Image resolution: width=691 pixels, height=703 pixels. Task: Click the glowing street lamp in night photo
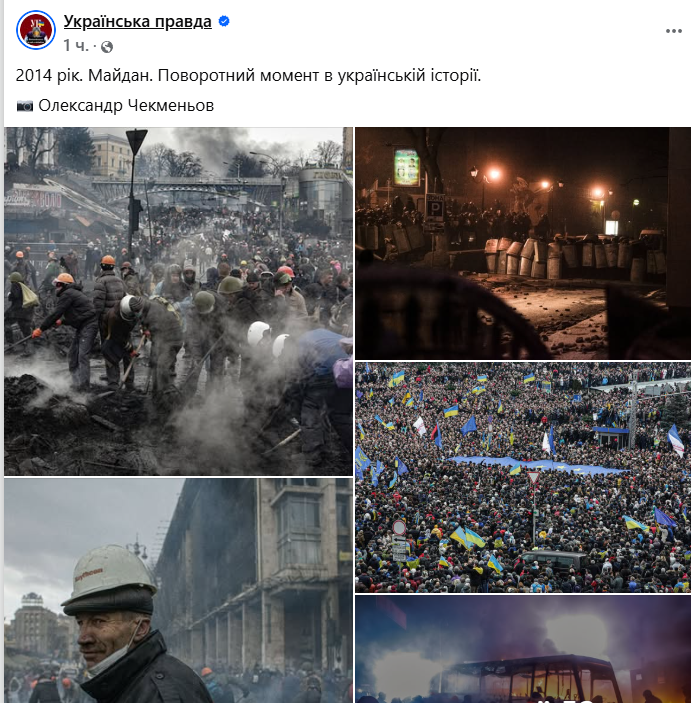[x=493, y=174]
